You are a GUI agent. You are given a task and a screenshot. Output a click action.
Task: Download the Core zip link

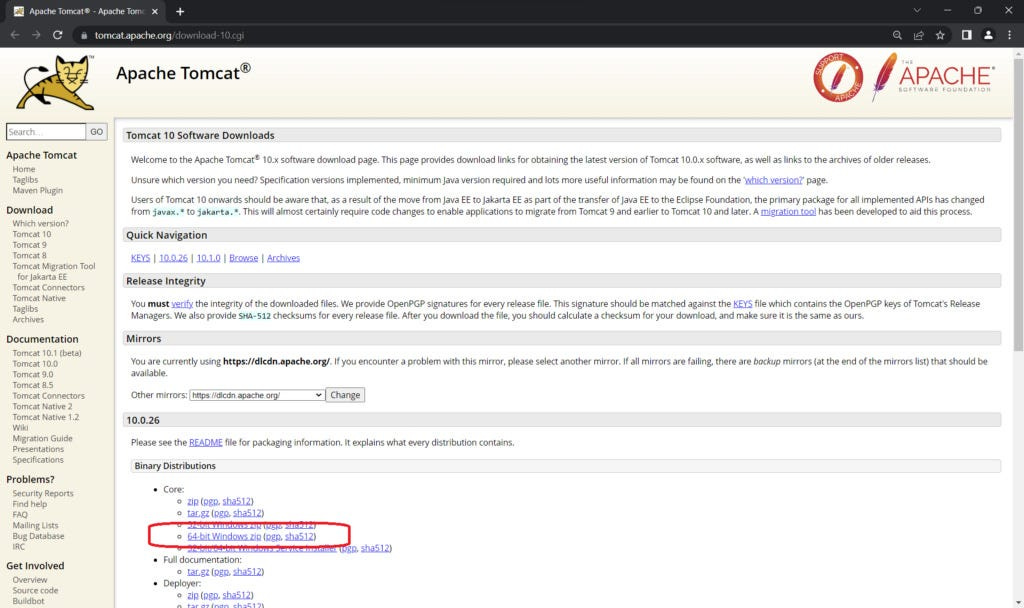pos(193,502)
